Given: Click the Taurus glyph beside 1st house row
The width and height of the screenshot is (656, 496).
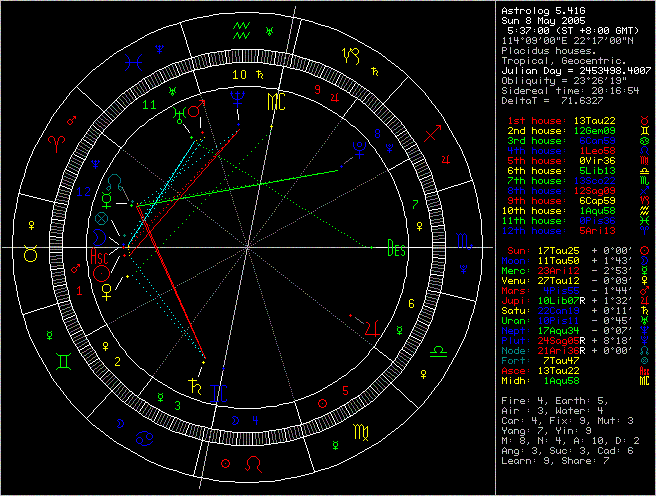Looking at the screenshot, I should coord(643,120).
